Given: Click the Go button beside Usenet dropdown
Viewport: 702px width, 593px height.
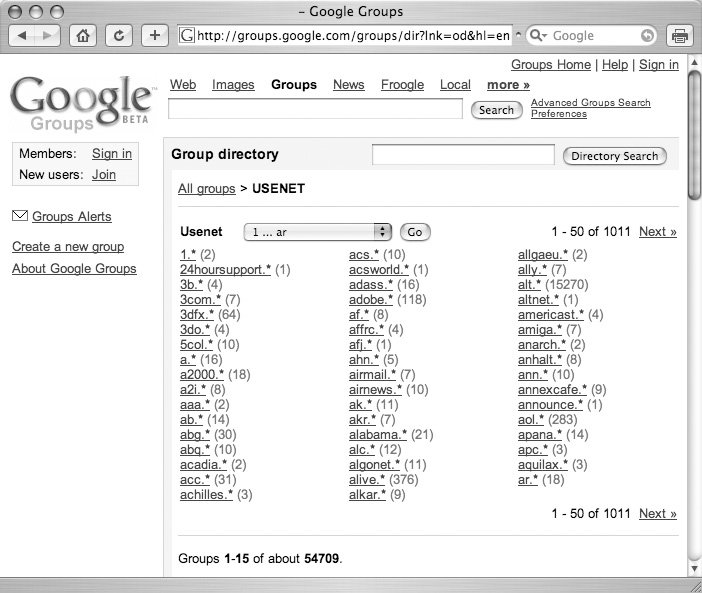Looking at the screenshot, I should point(415,232).
